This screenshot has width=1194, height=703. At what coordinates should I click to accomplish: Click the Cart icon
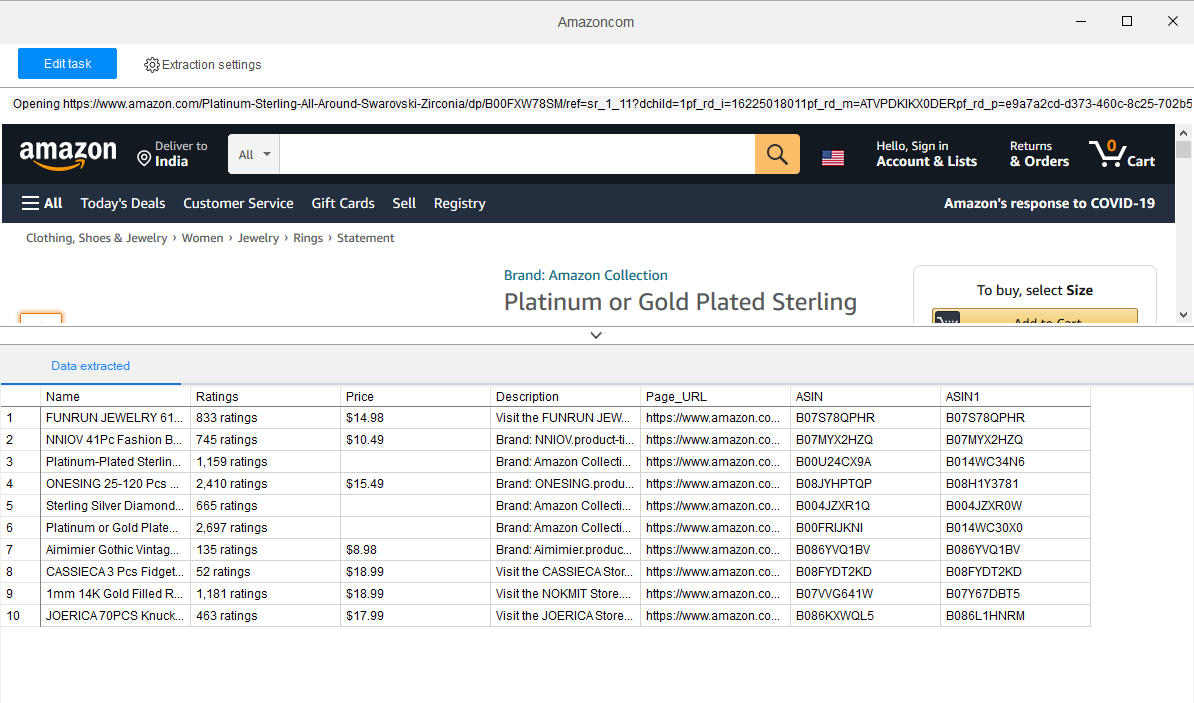(1122, 154)
